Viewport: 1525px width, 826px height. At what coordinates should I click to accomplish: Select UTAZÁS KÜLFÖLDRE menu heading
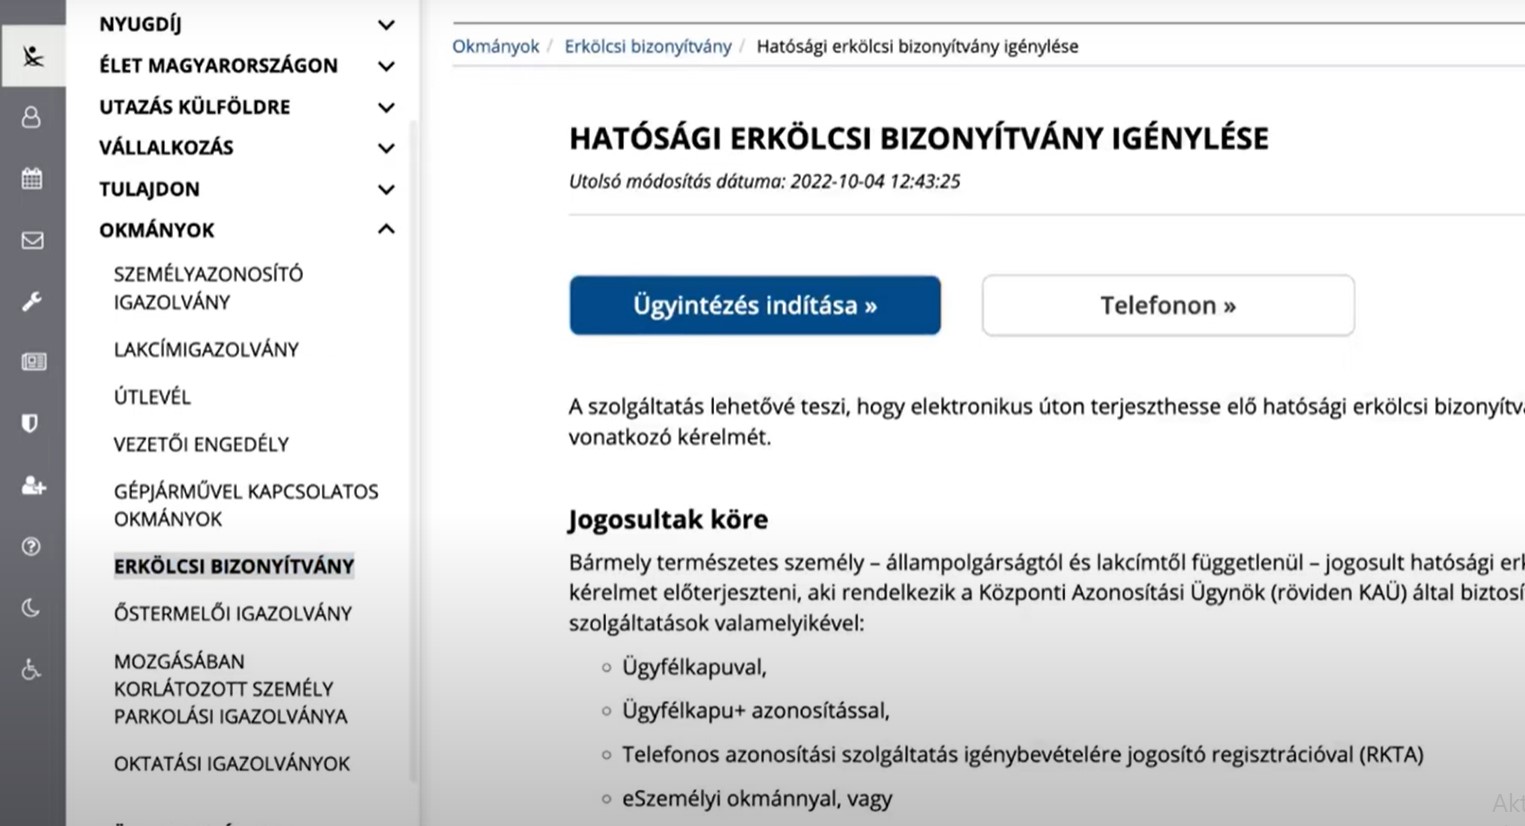point(194,107)
